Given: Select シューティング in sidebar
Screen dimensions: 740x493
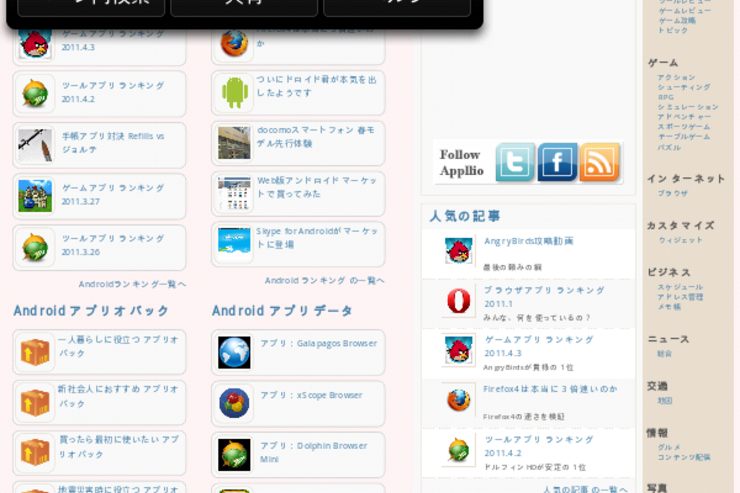Looking at the screenshot, I should pyautogui.click(x=684, y=87).
